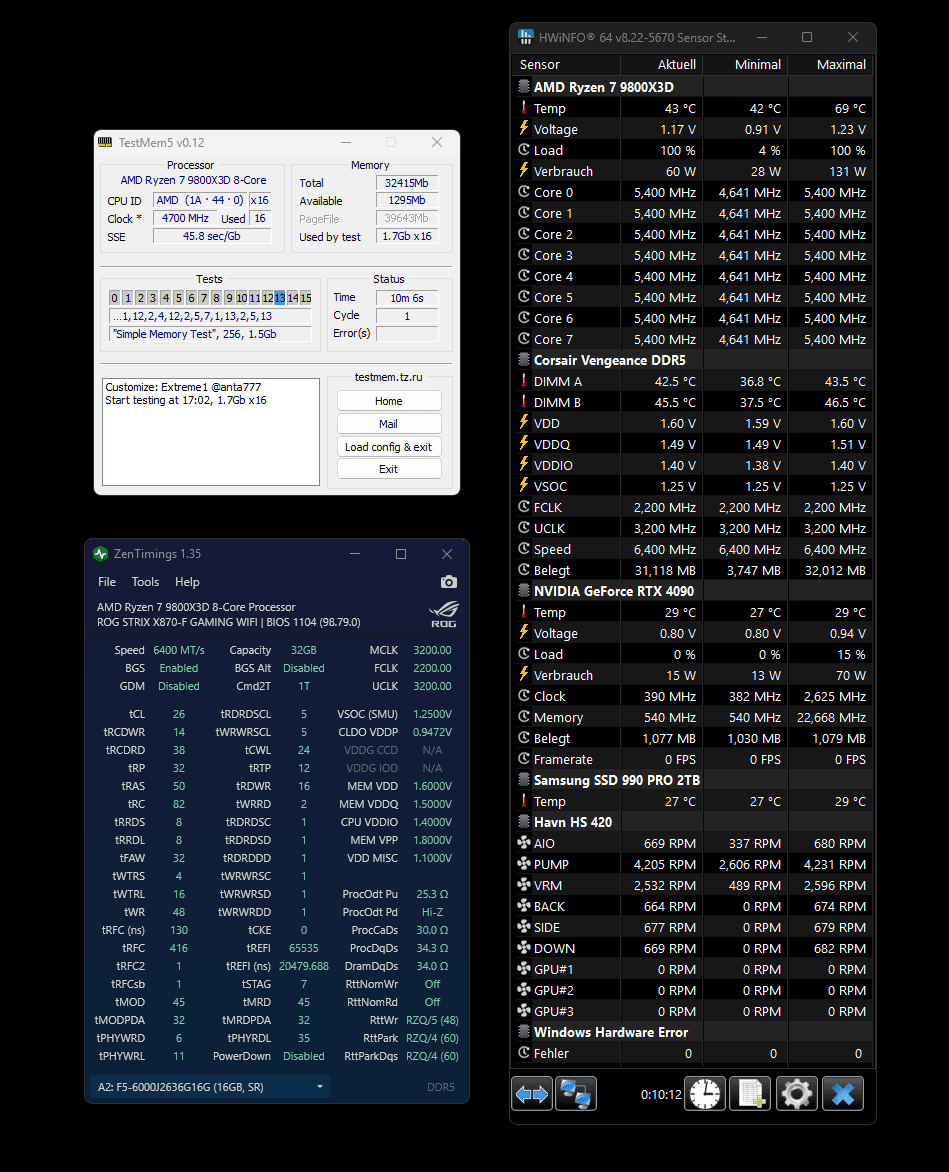Screen dimensions: 949x1172
Task: Click thermometer icon beside DIMM A
Action: click(x=524, y=380)
